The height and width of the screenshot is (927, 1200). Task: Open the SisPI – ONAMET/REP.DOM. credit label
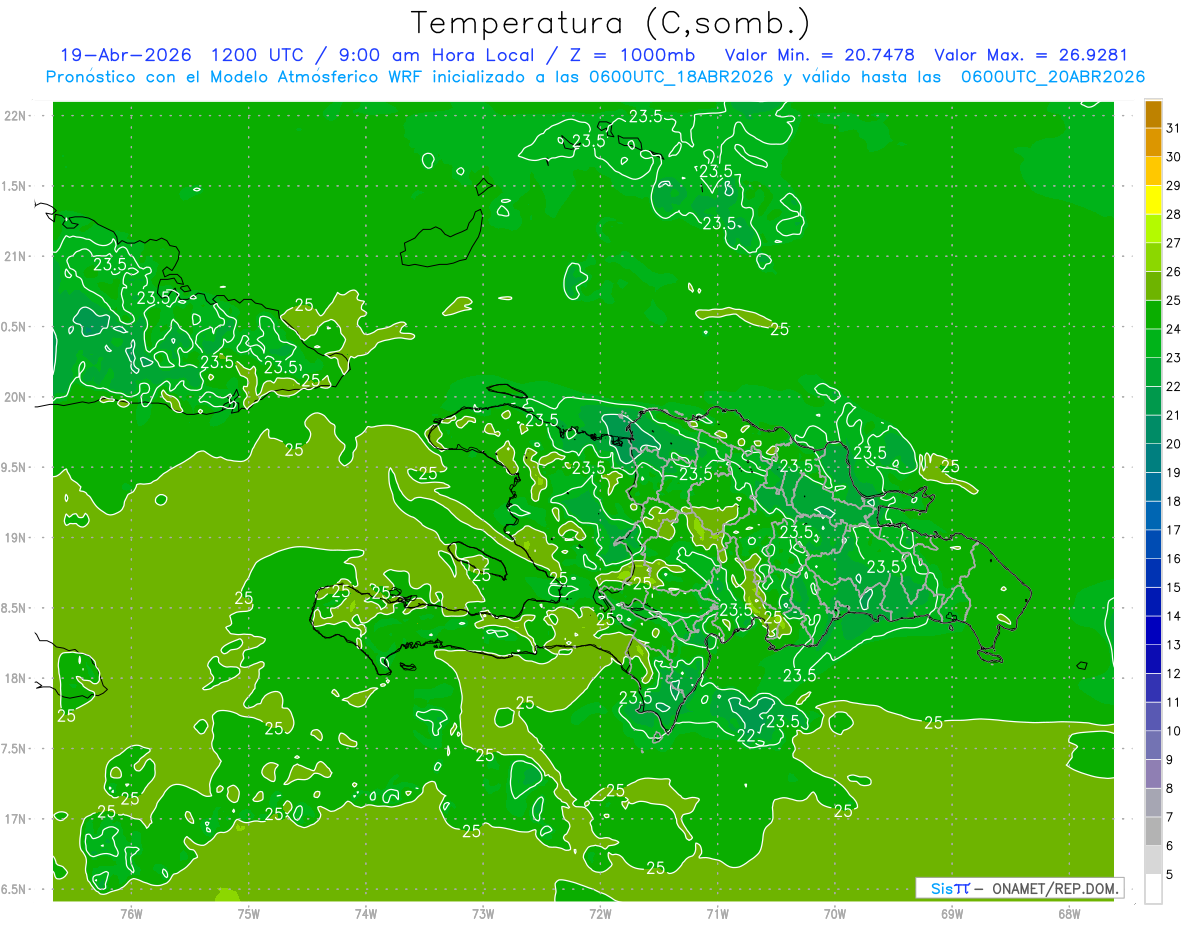tap(1020, 888)
